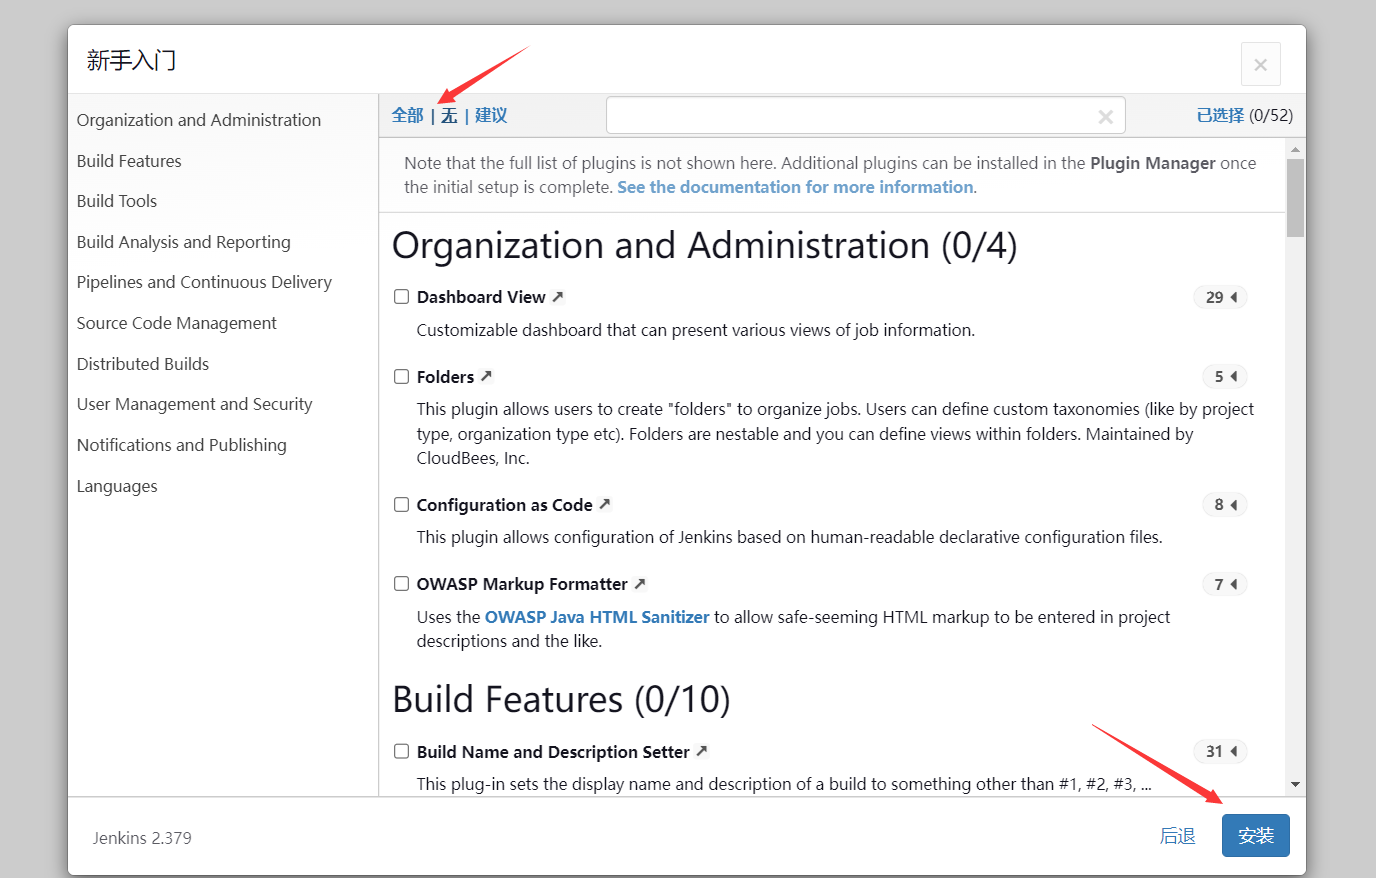Click 全部 to select all plugins
The height and width of the screenshot is (878, 1376).
point(408,115)
